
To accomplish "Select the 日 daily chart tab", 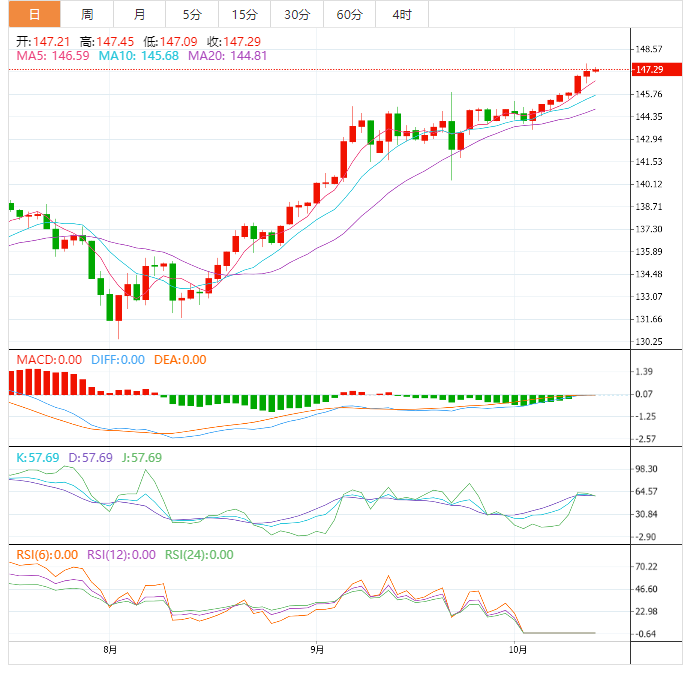I will click(34, 15).
